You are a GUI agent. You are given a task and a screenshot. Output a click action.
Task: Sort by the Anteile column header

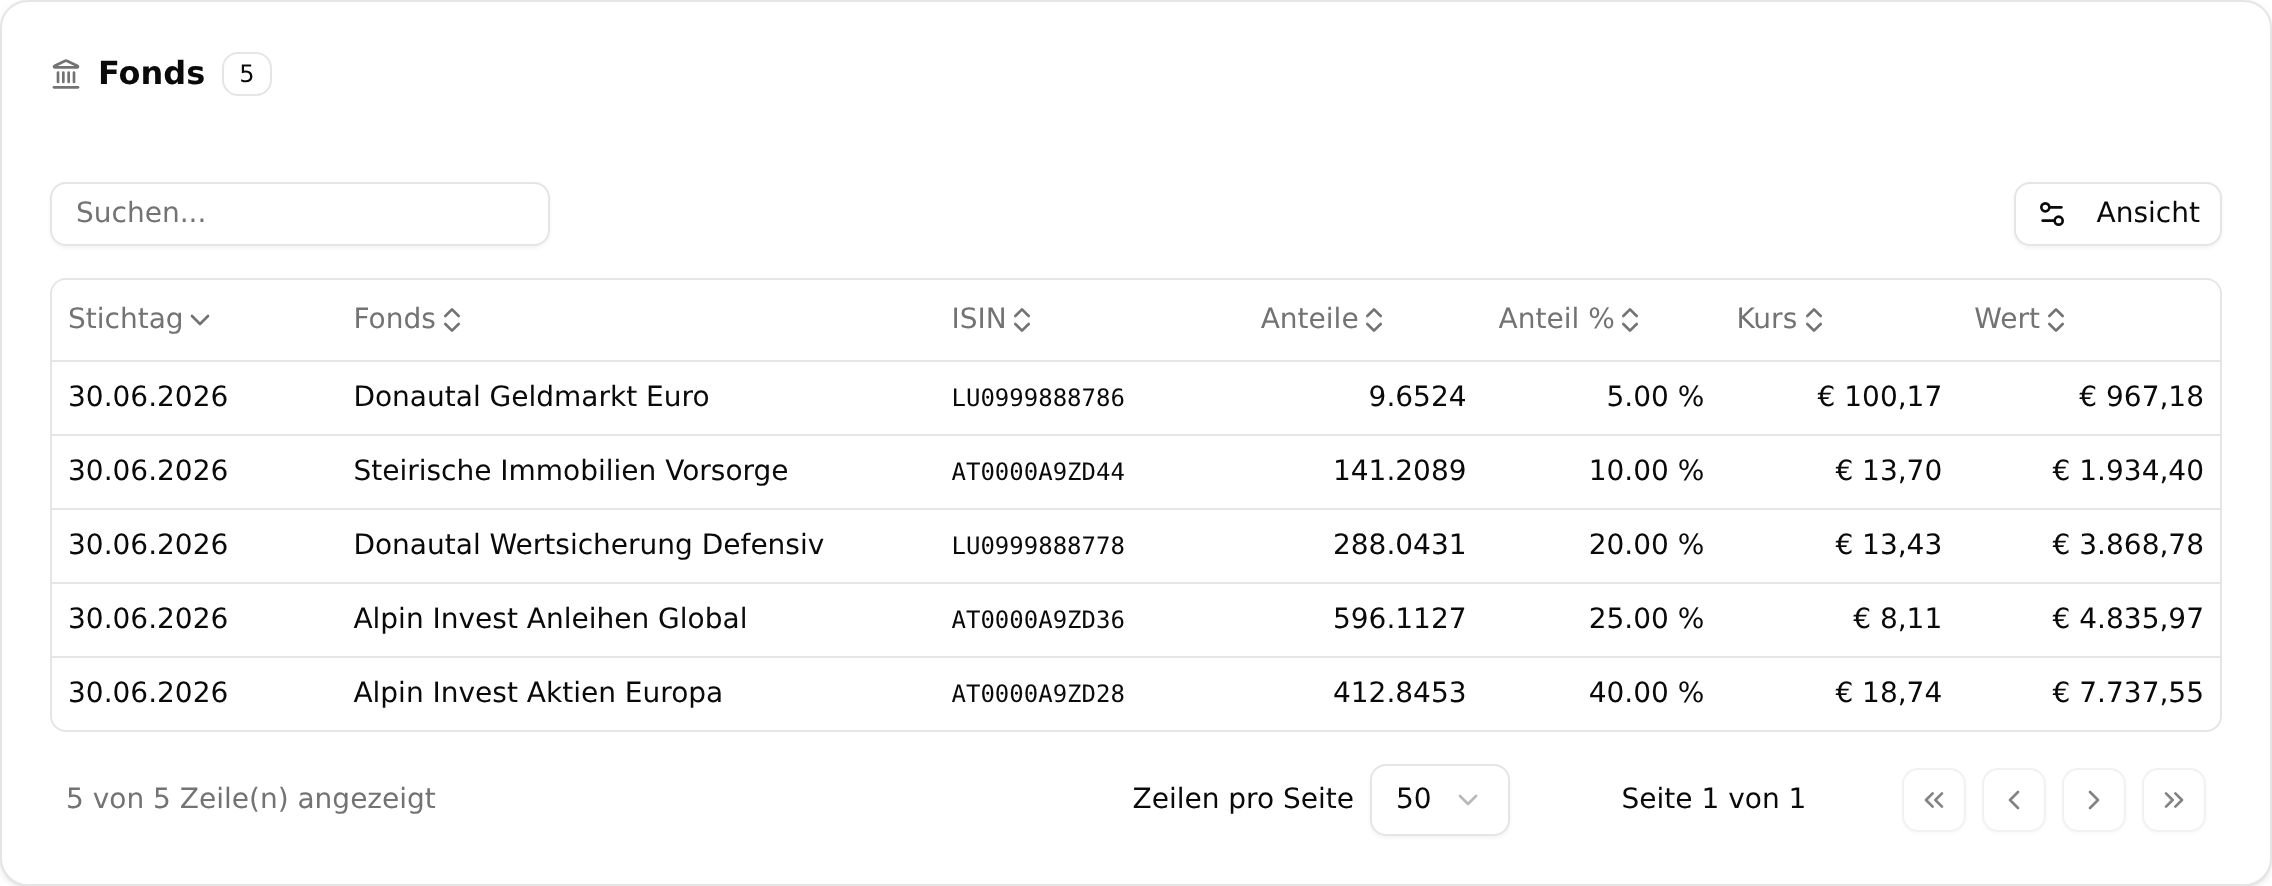click(x=1322, y=319)
